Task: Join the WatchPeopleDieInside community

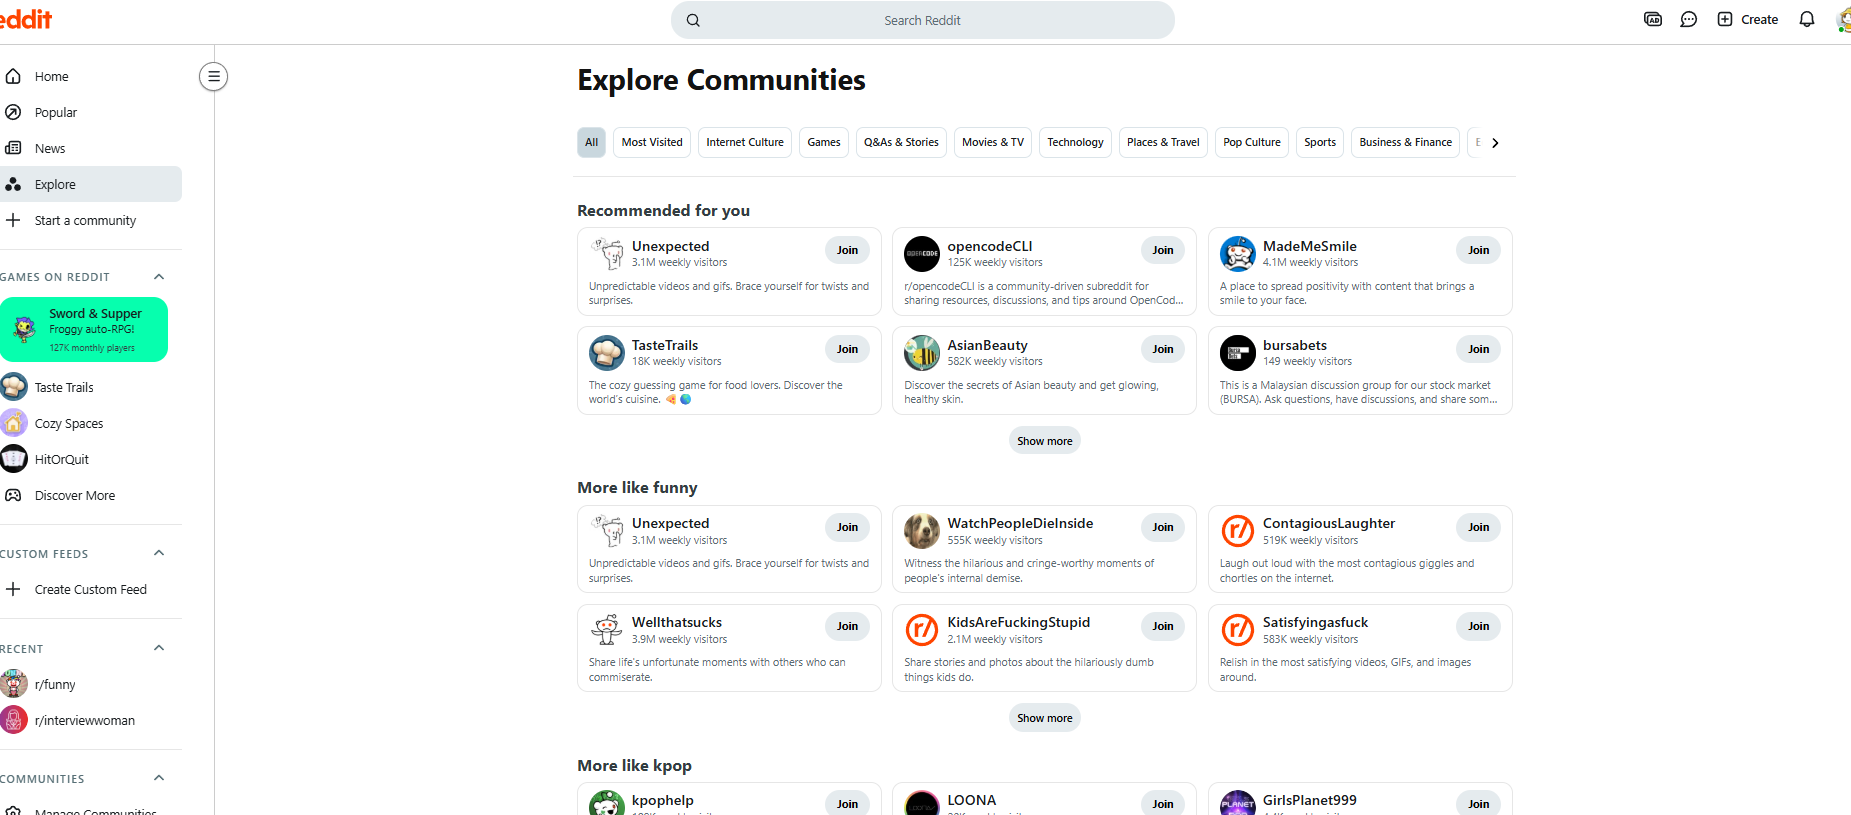Action: (1163, 527)
